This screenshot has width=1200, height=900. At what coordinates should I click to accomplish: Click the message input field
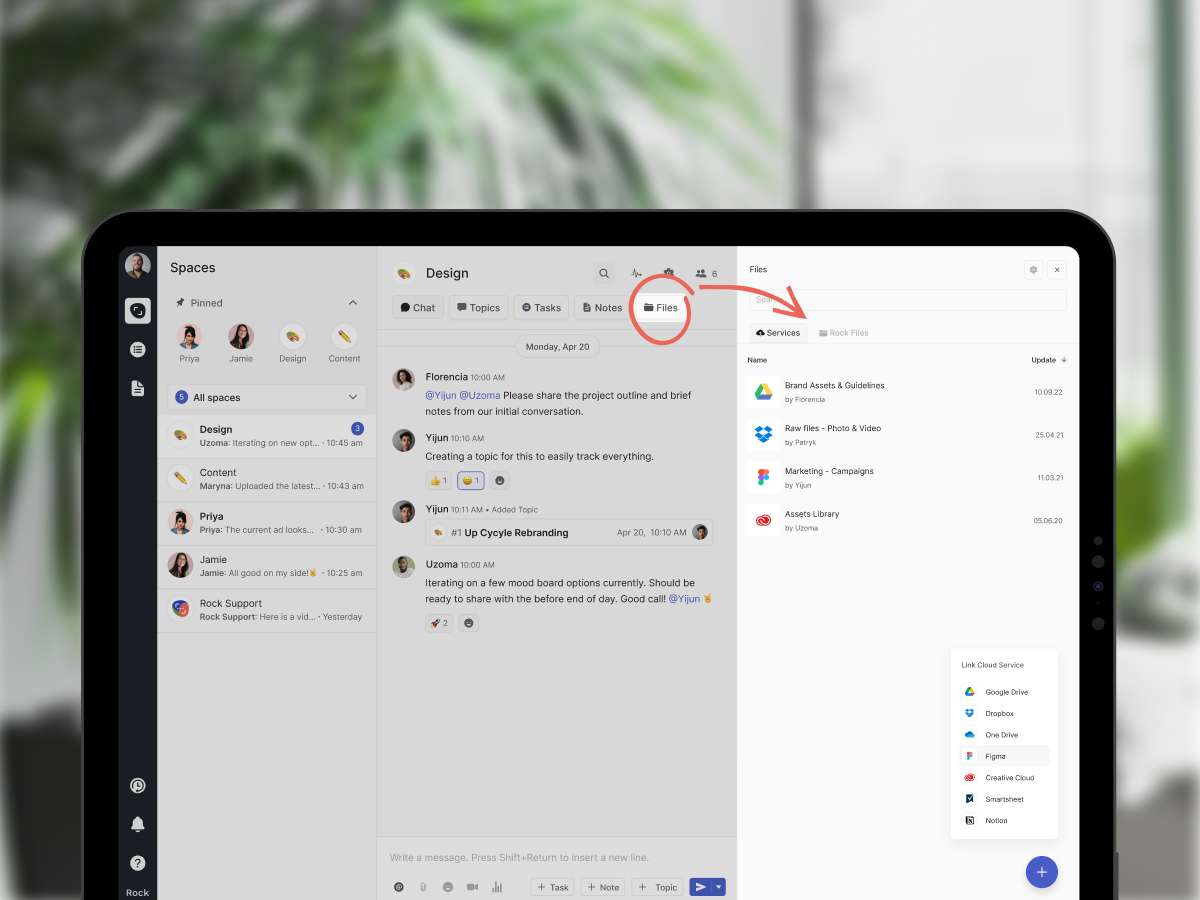tap(556, 858)
